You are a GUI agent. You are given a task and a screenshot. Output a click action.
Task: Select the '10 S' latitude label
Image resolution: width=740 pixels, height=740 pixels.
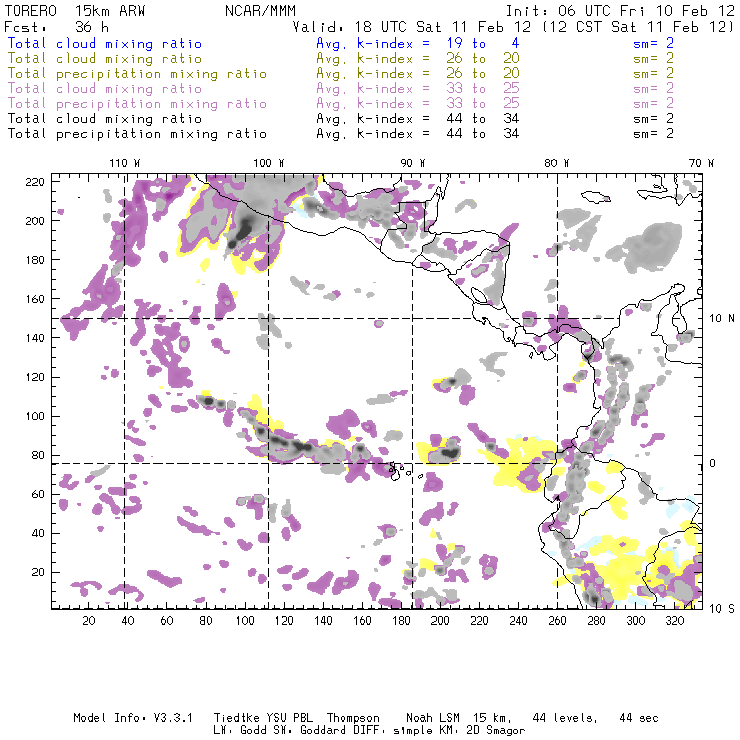pos(722,608)
